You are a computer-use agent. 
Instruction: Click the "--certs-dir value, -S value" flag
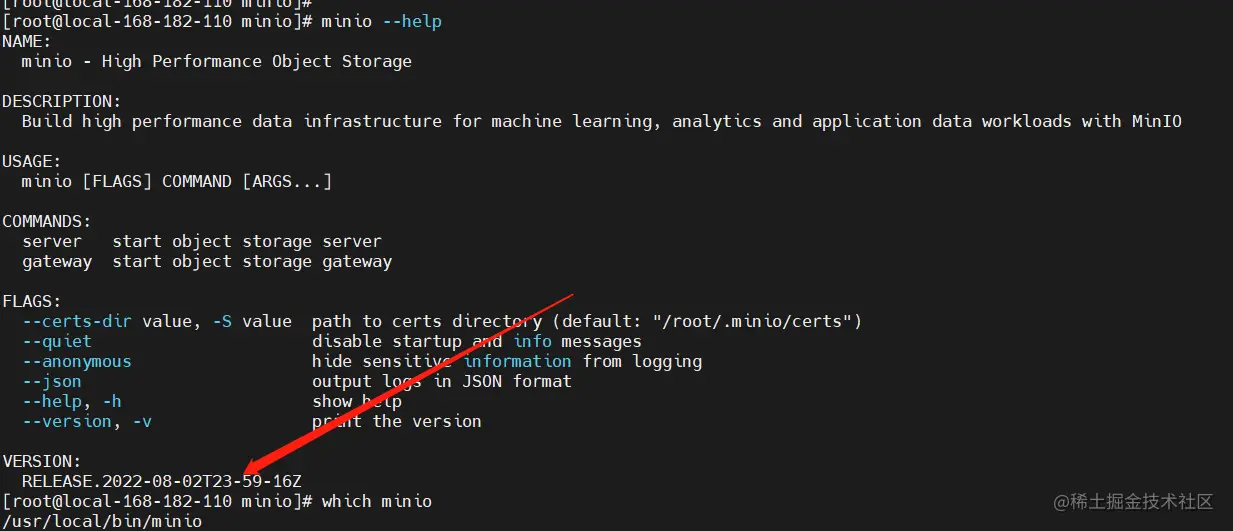point(157,321)
